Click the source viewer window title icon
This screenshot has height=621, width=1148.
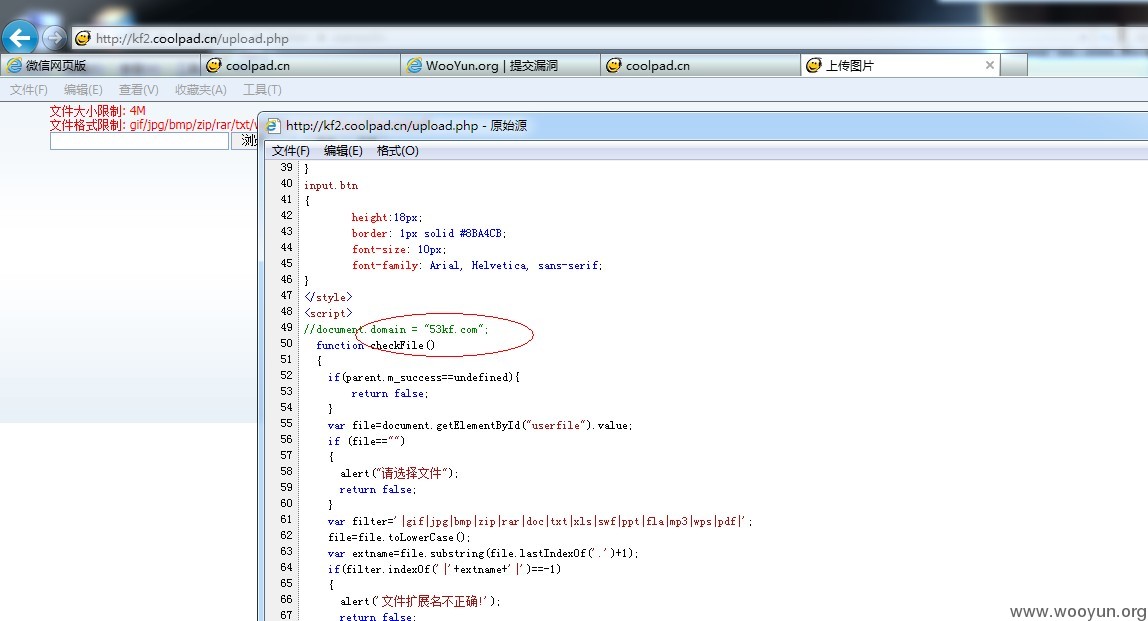273,126
